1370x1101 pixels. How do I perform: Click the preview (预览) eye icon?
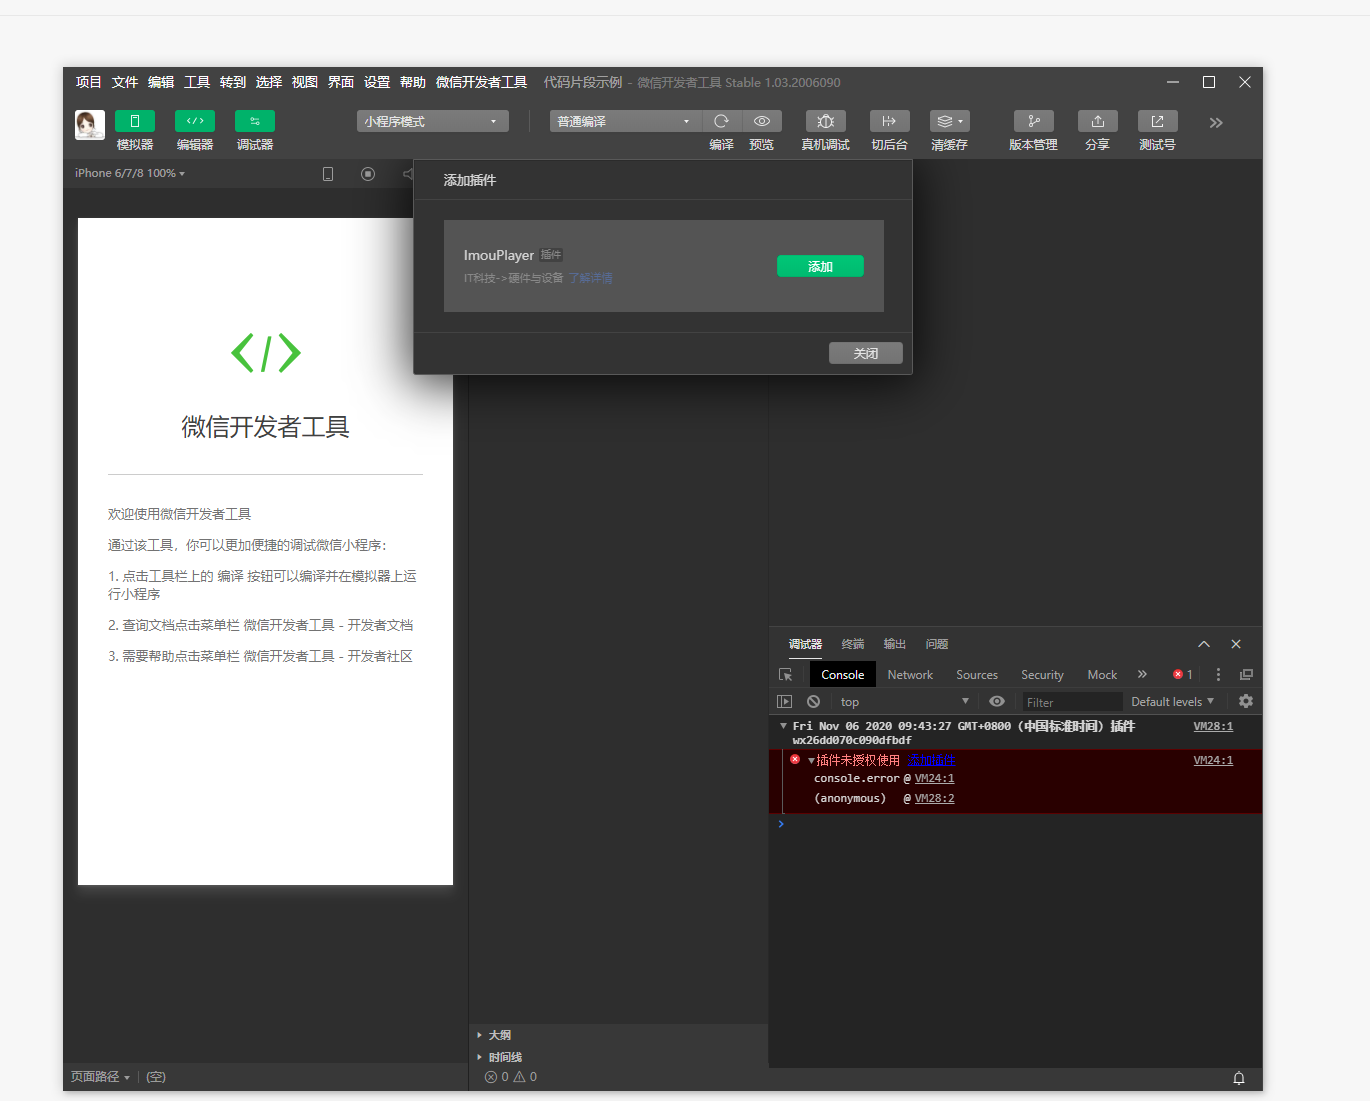click(x=761, y=121)
